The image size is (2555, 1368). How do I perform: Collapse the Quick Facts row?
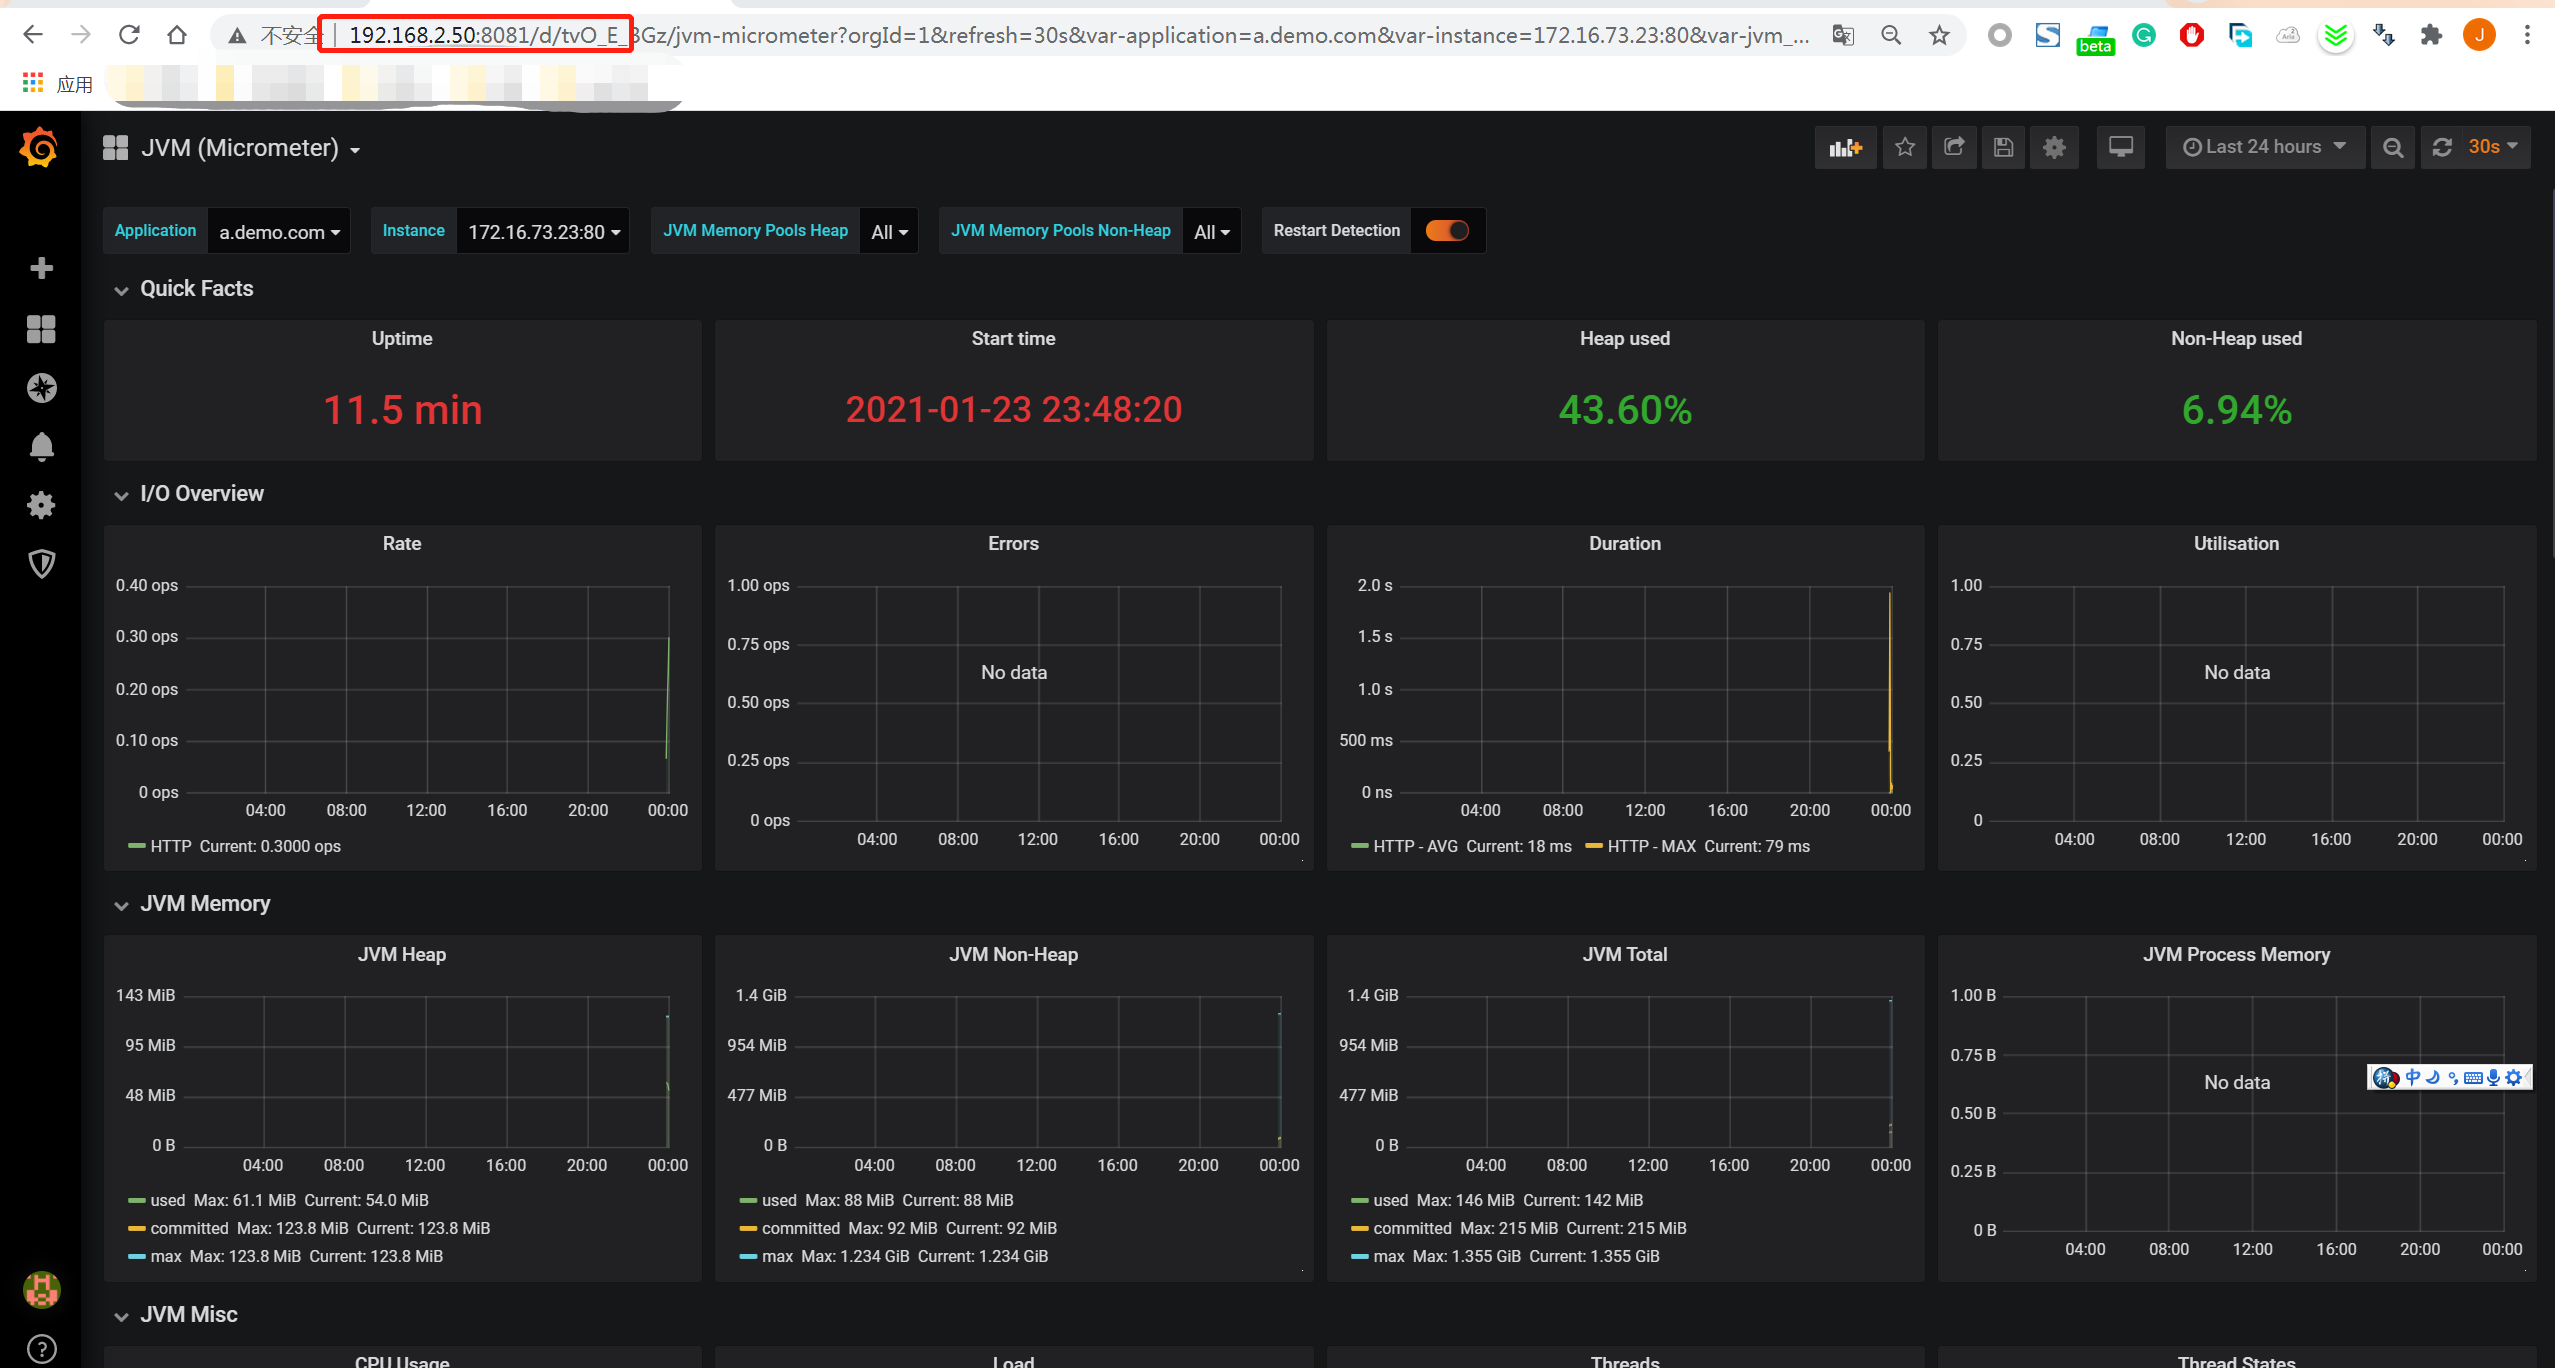pyautogui.click(x=196, y=289)
